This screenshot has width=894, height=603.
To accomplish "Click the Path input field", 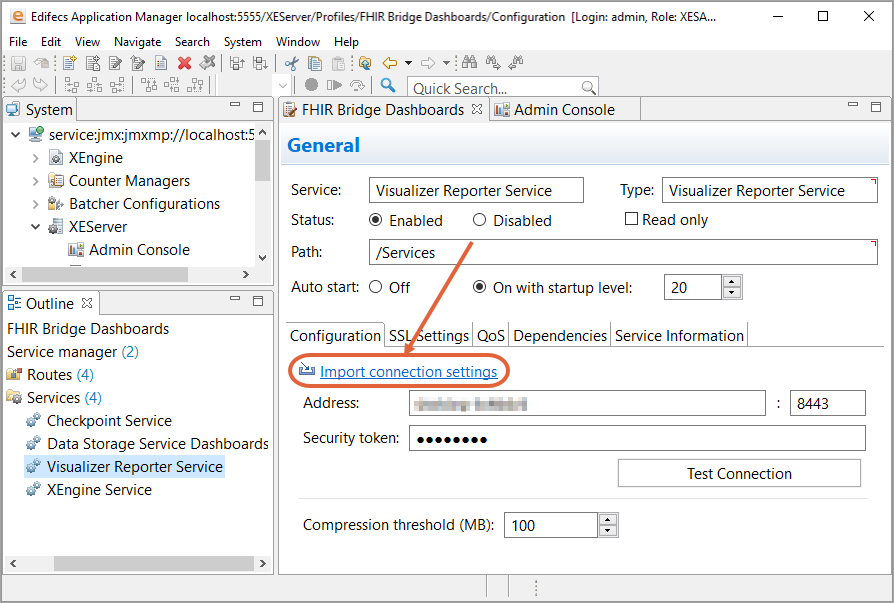I will point(623,252).
